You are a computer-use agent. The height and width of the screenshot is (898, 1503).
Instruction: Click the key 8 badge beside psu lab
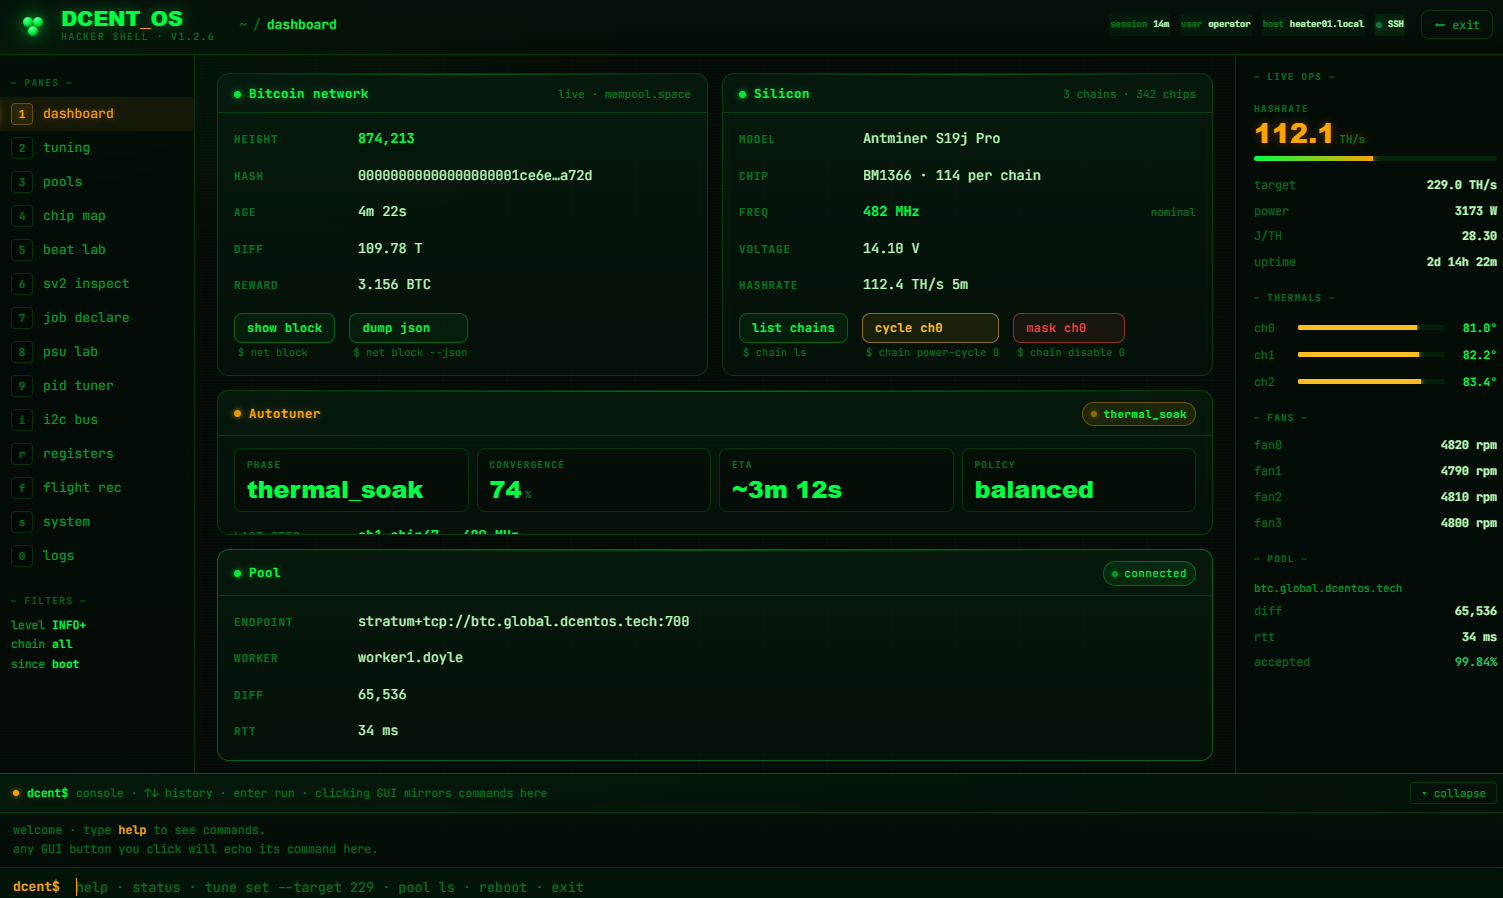point(22,352)
